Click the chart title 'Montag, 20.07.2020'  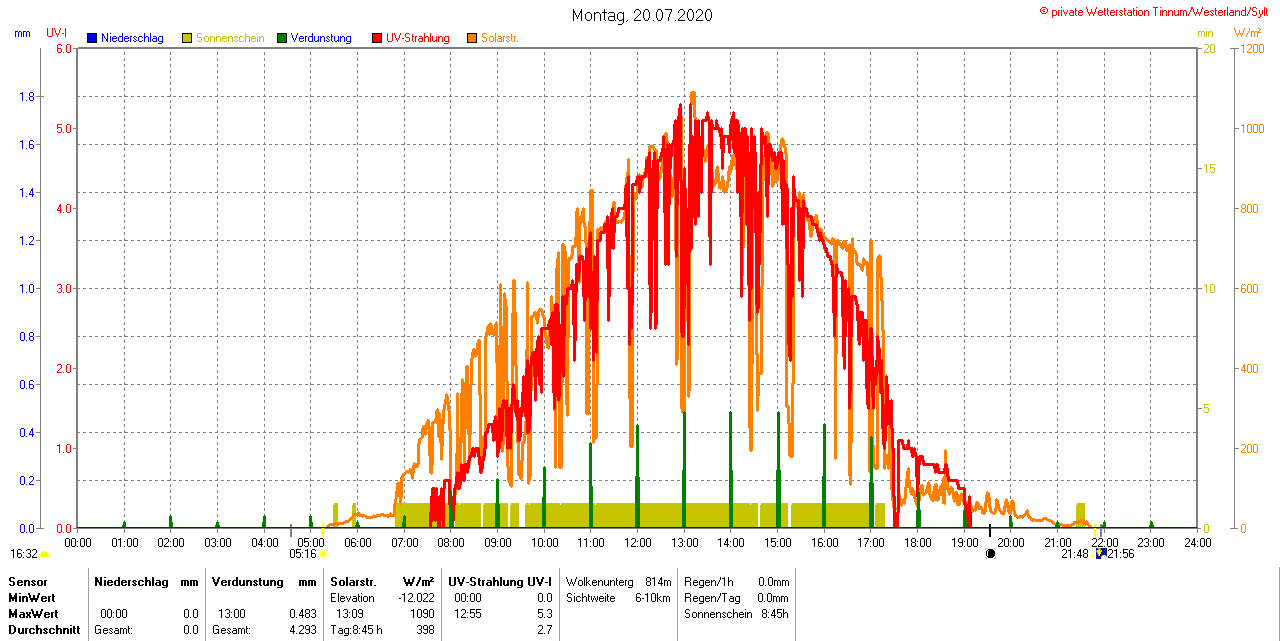point(643,15)
